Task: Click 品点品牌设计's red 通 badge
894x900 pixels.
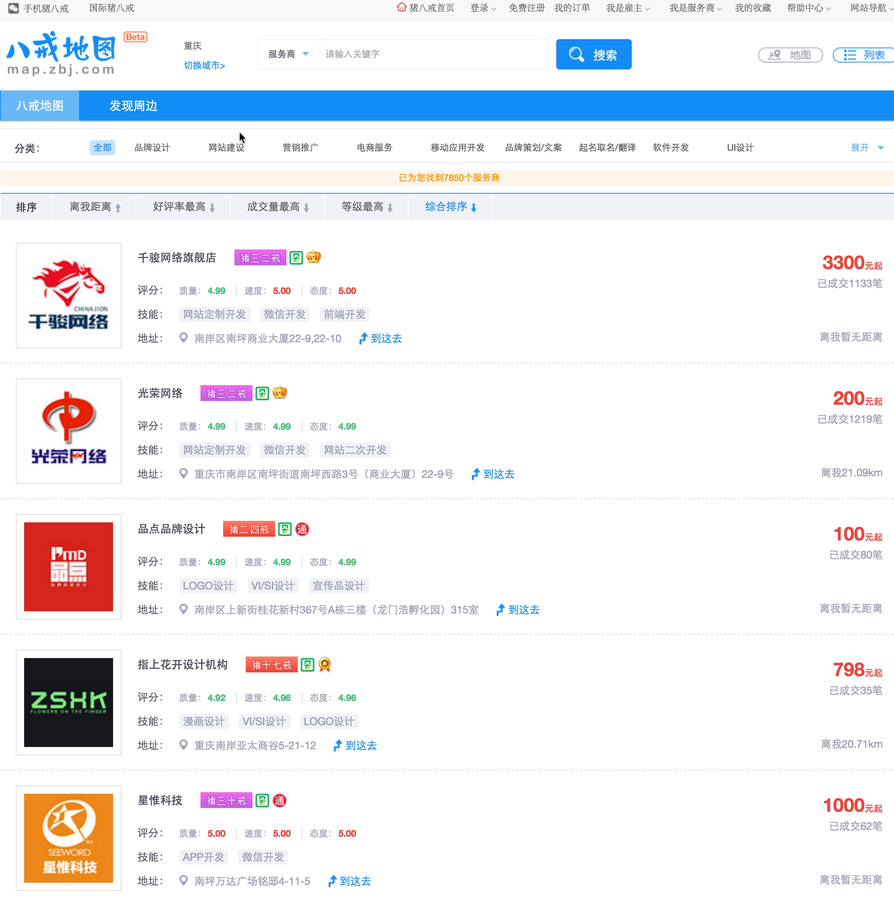Action: [302, 529]
